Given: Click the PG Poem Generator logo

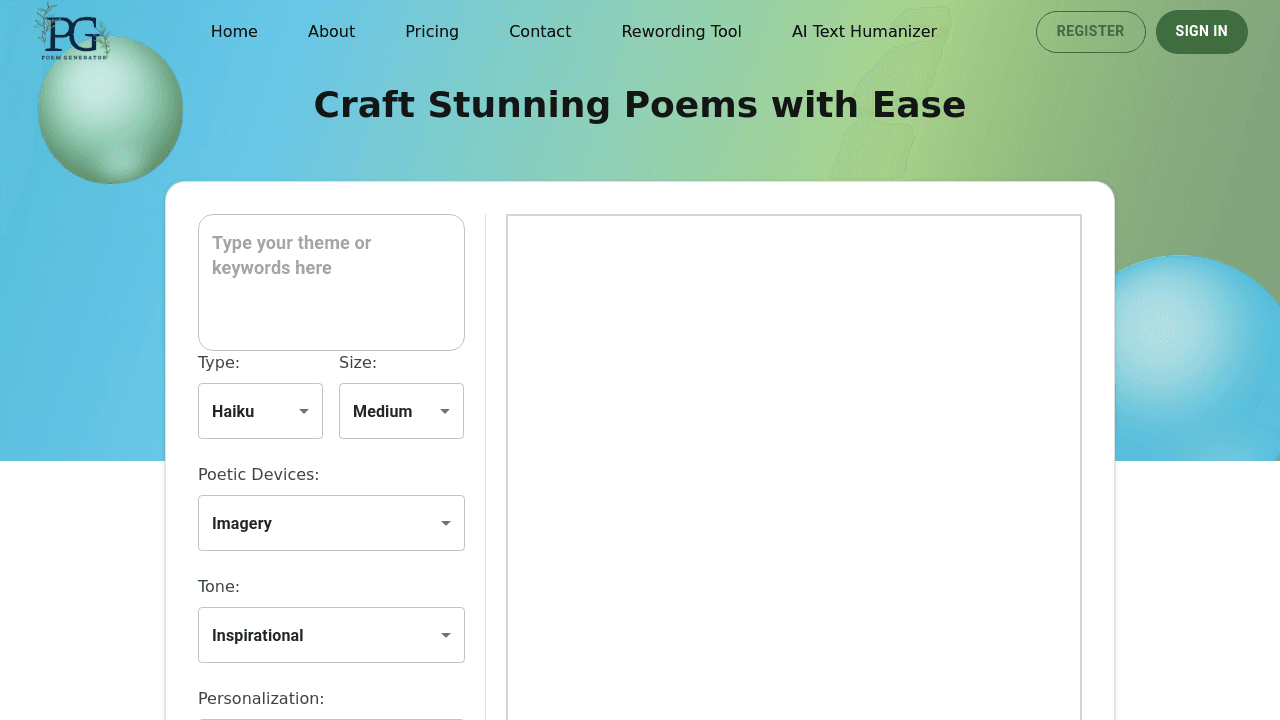Looking at the screenshot, I should point(71,32).
